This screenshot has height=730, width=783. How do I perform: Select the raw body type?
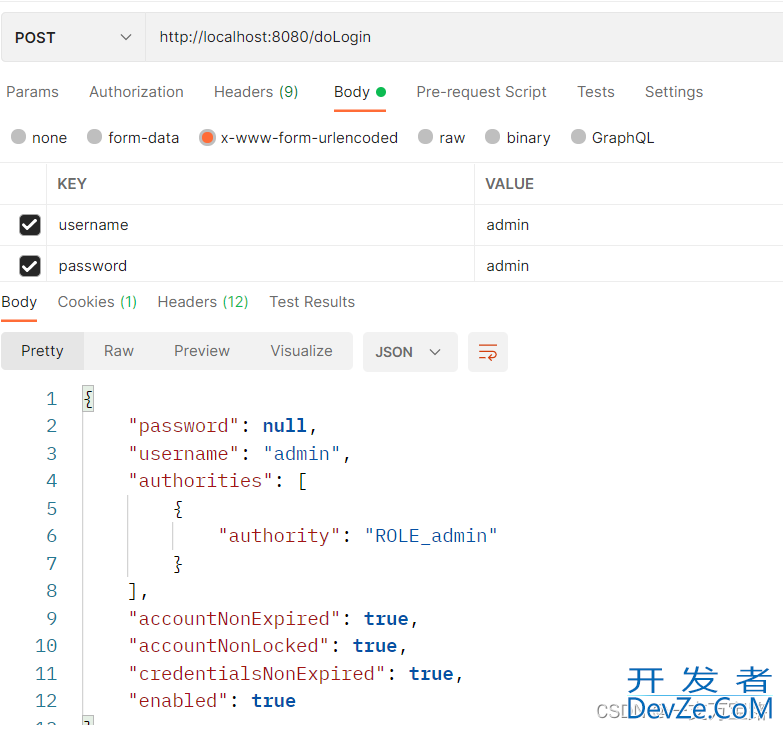(425, 137)
